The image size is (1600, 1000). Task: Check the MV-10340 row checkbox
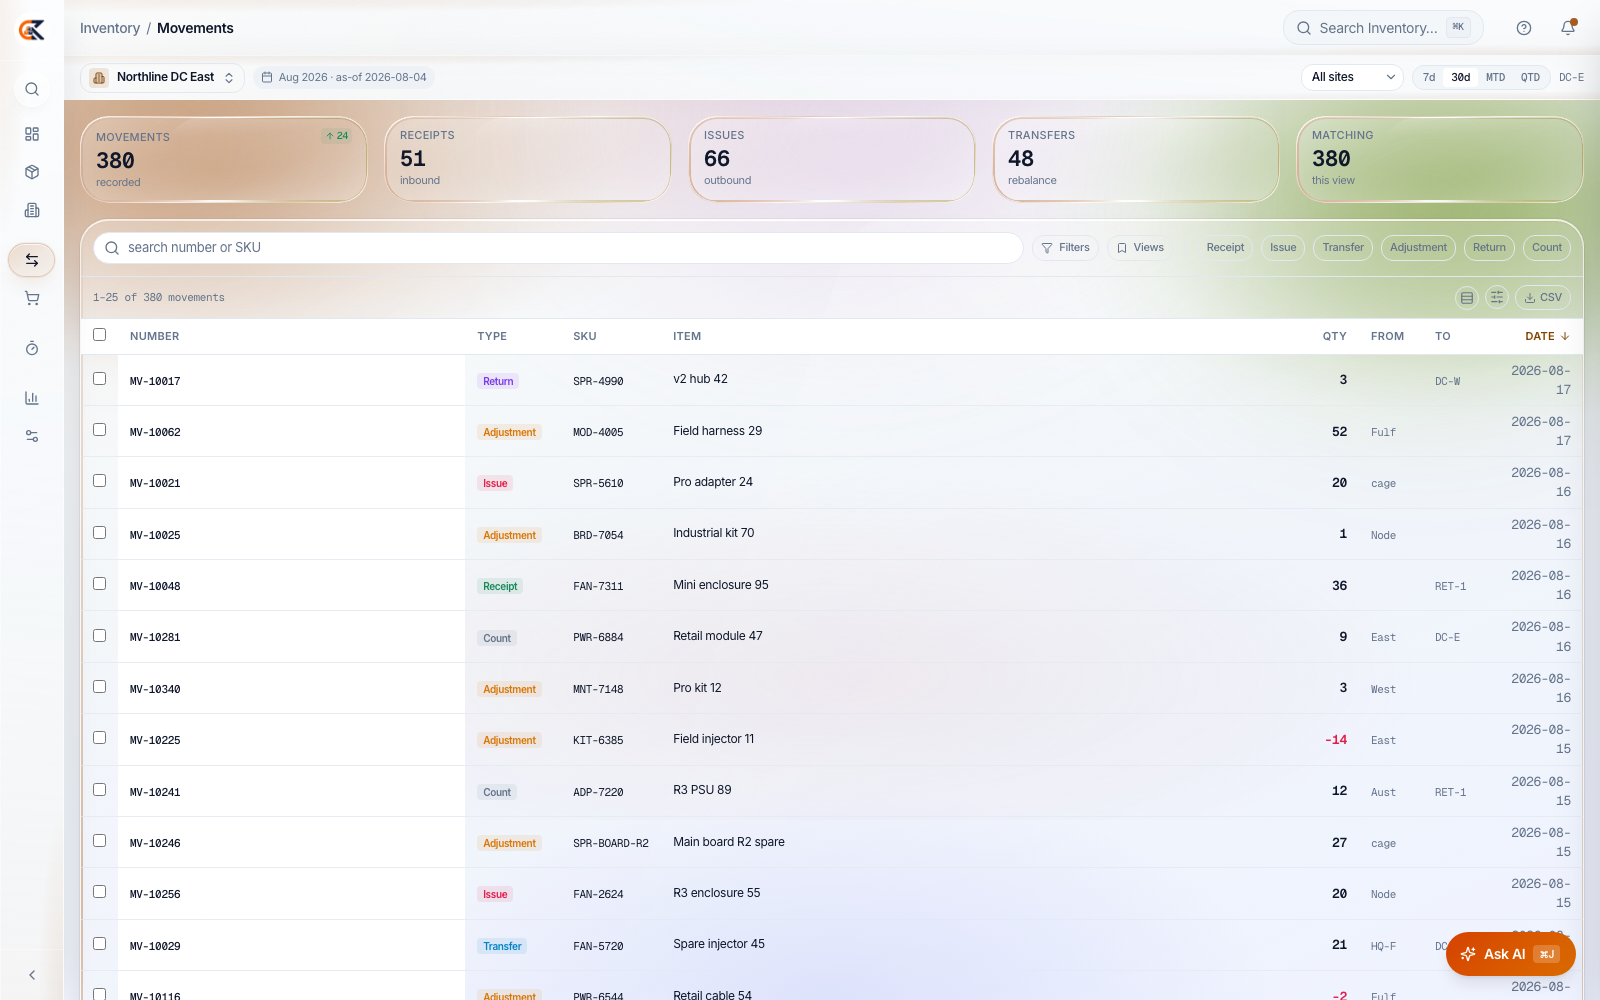point(99,687)
